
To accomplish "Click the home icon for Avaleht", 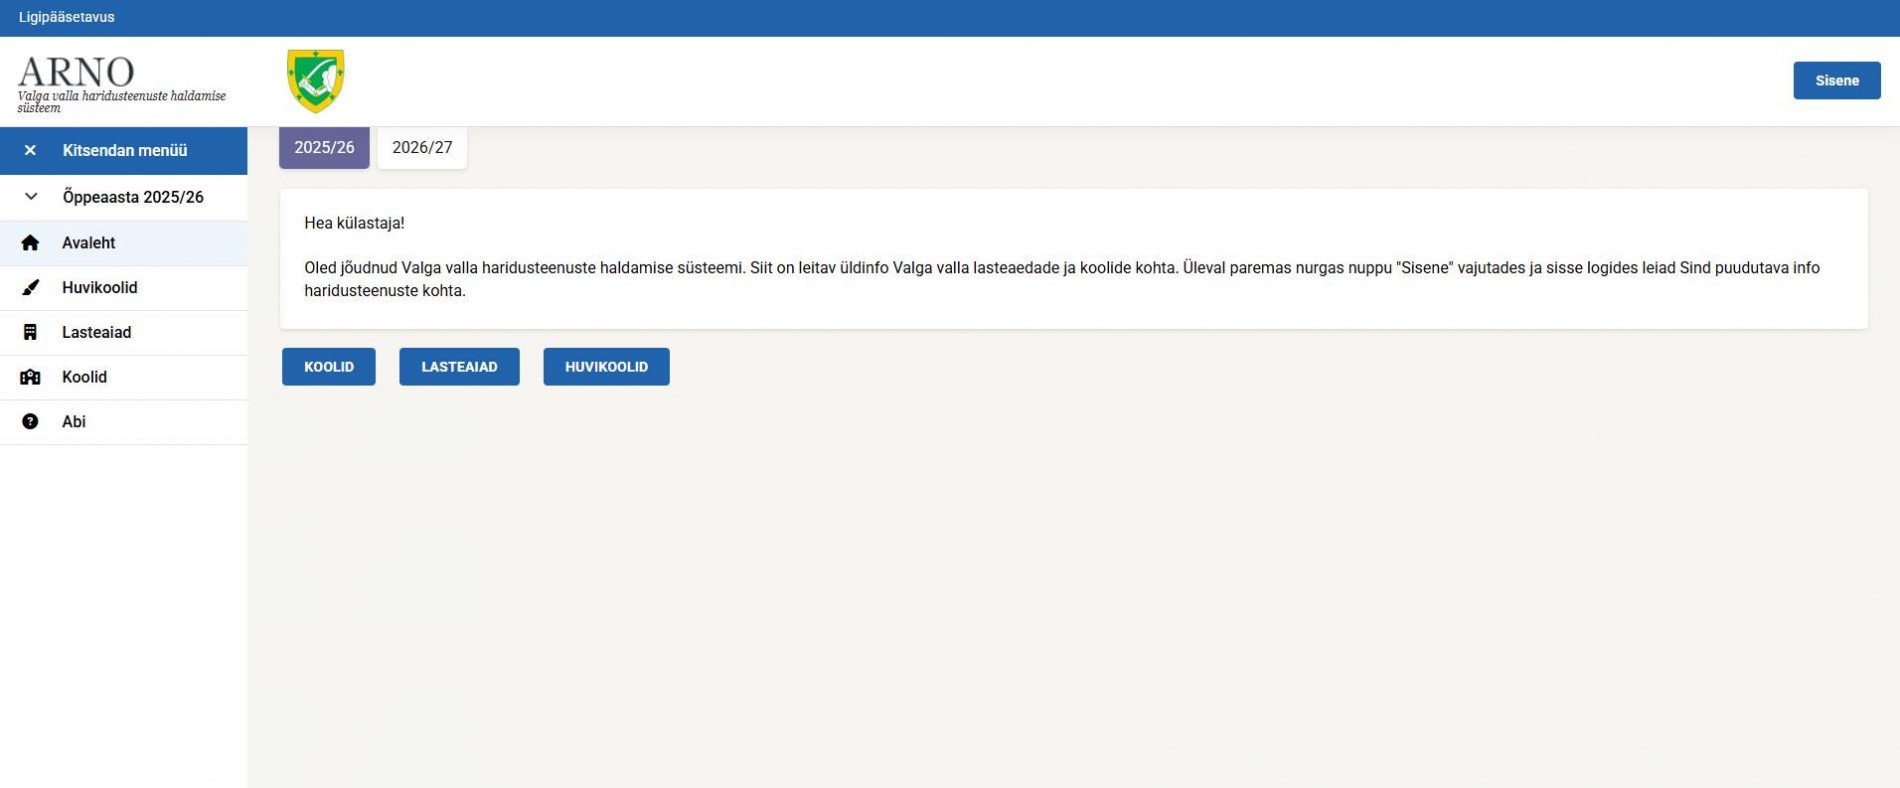I will point(30,243).
